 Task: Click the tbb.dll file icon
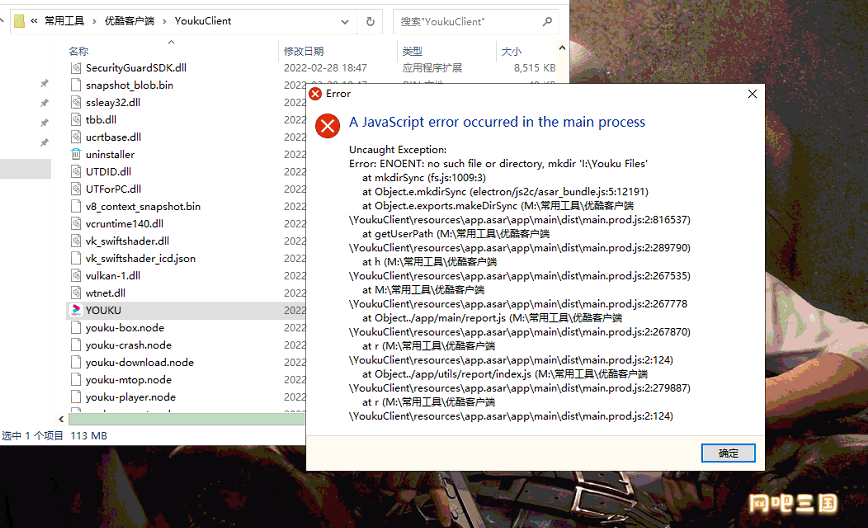(76, 120)
